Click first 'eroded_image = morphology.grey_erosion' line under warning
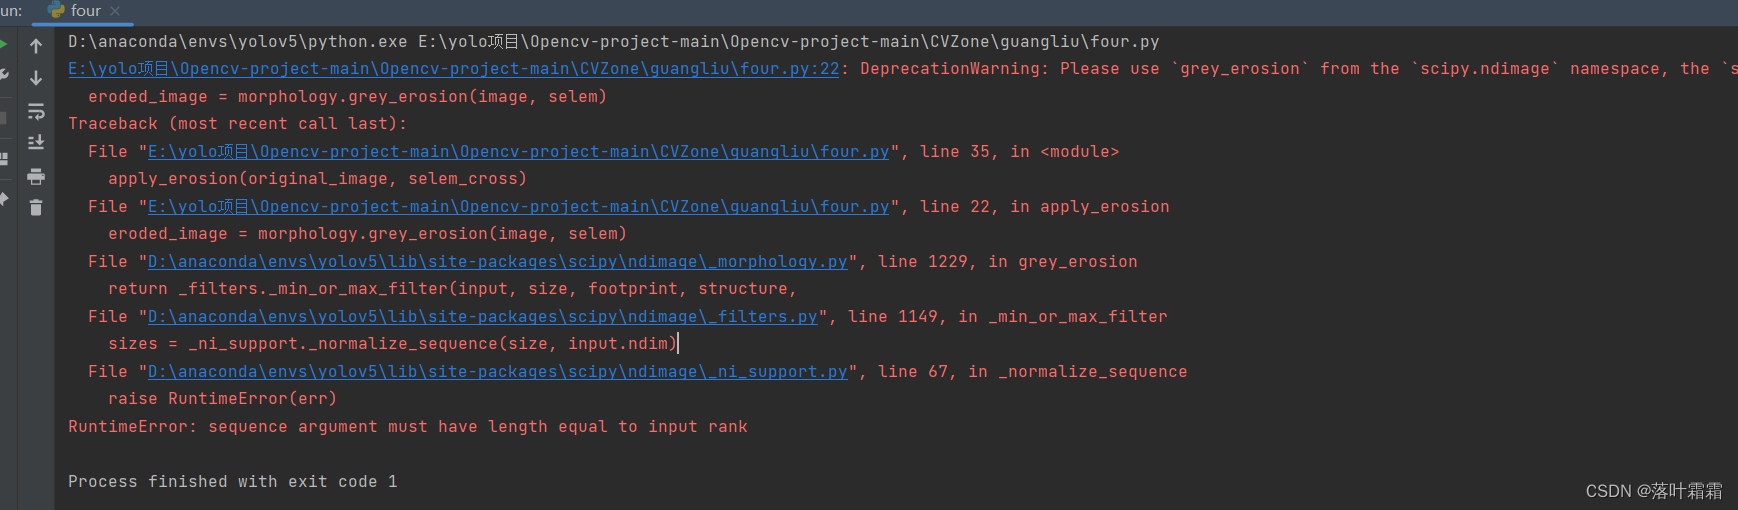This screenshot has height=510, width=1738. pyautogui.click(x=348, y=97)
